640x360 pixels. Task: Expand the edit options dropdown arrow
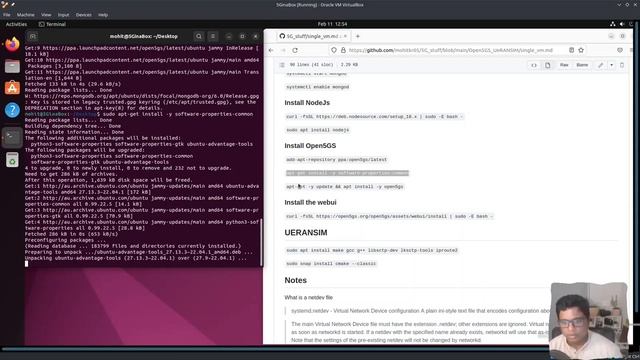click(611, 65)
